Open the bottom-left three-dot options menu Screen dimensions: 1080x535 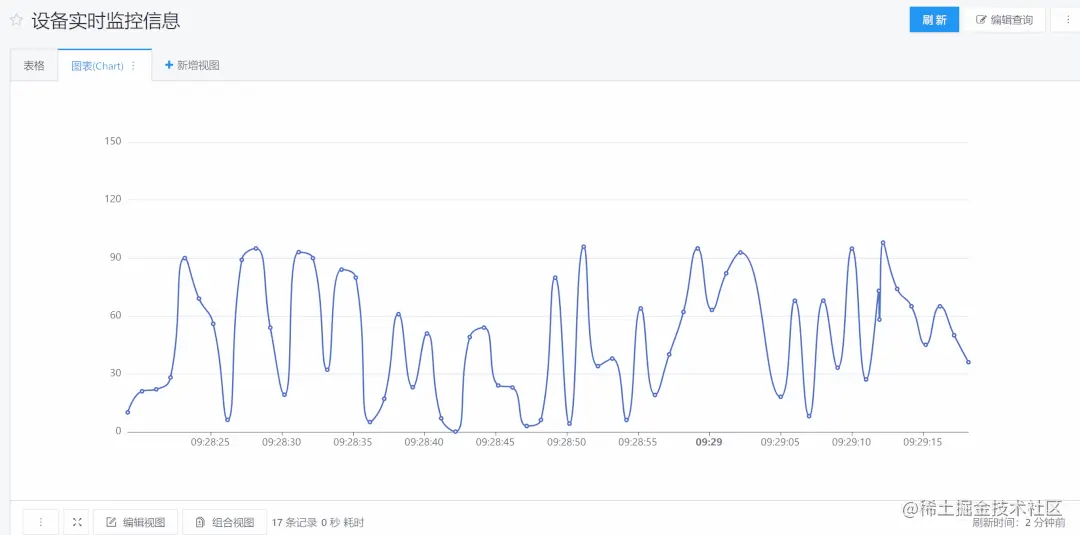(x=41, y=522)
